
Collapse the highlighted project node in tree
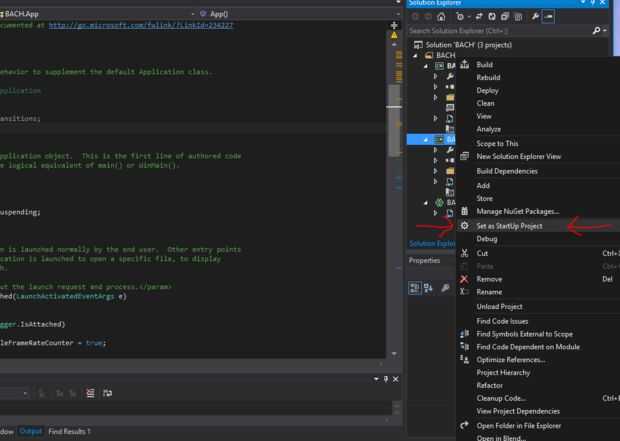tap(426, 139)
